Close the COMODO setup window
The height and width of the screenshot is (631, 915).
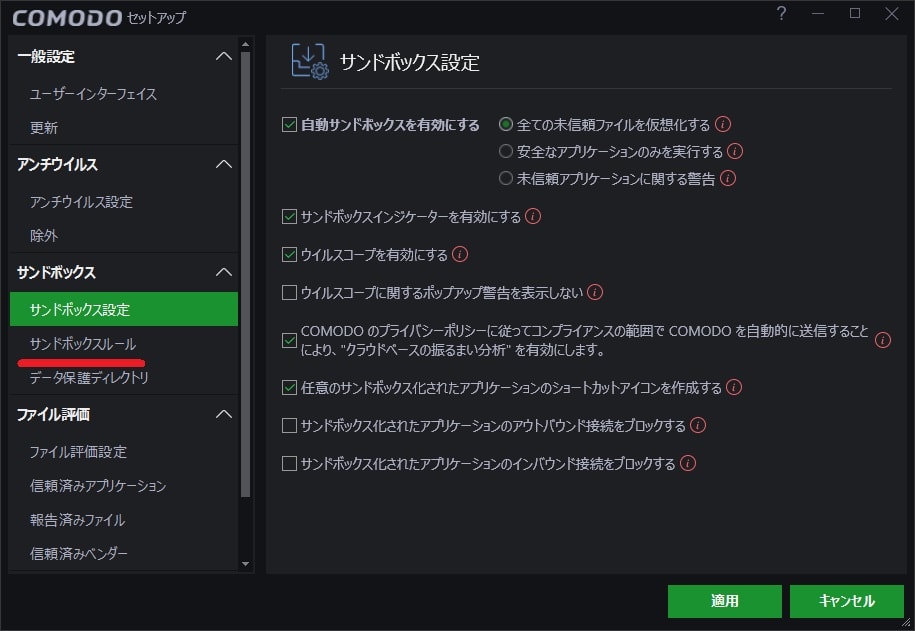tap(892, 13)
